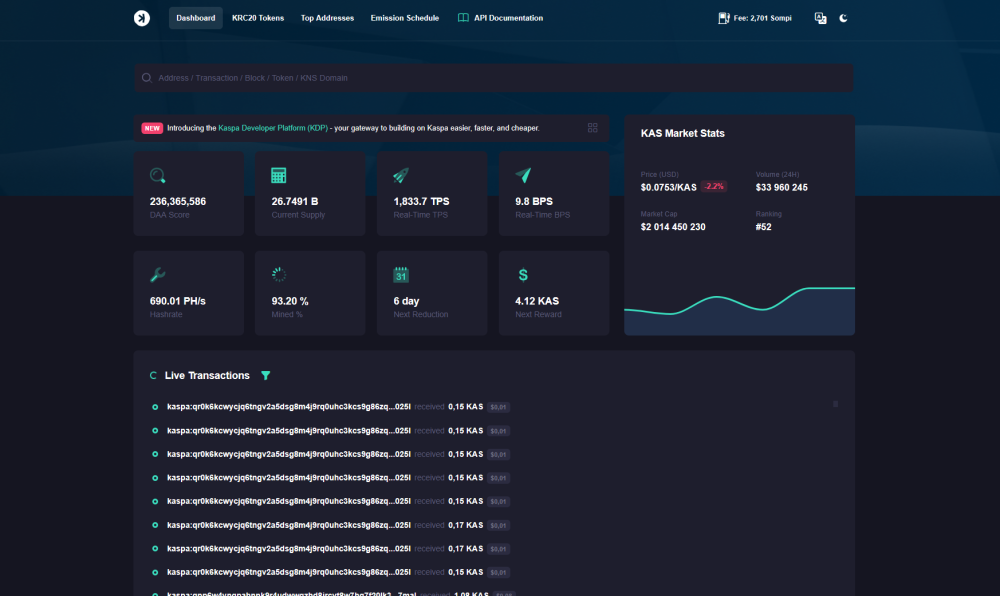Click the $33 960 245 volume value
Viewport: 1000px width, 596px height.
(781, 187)
